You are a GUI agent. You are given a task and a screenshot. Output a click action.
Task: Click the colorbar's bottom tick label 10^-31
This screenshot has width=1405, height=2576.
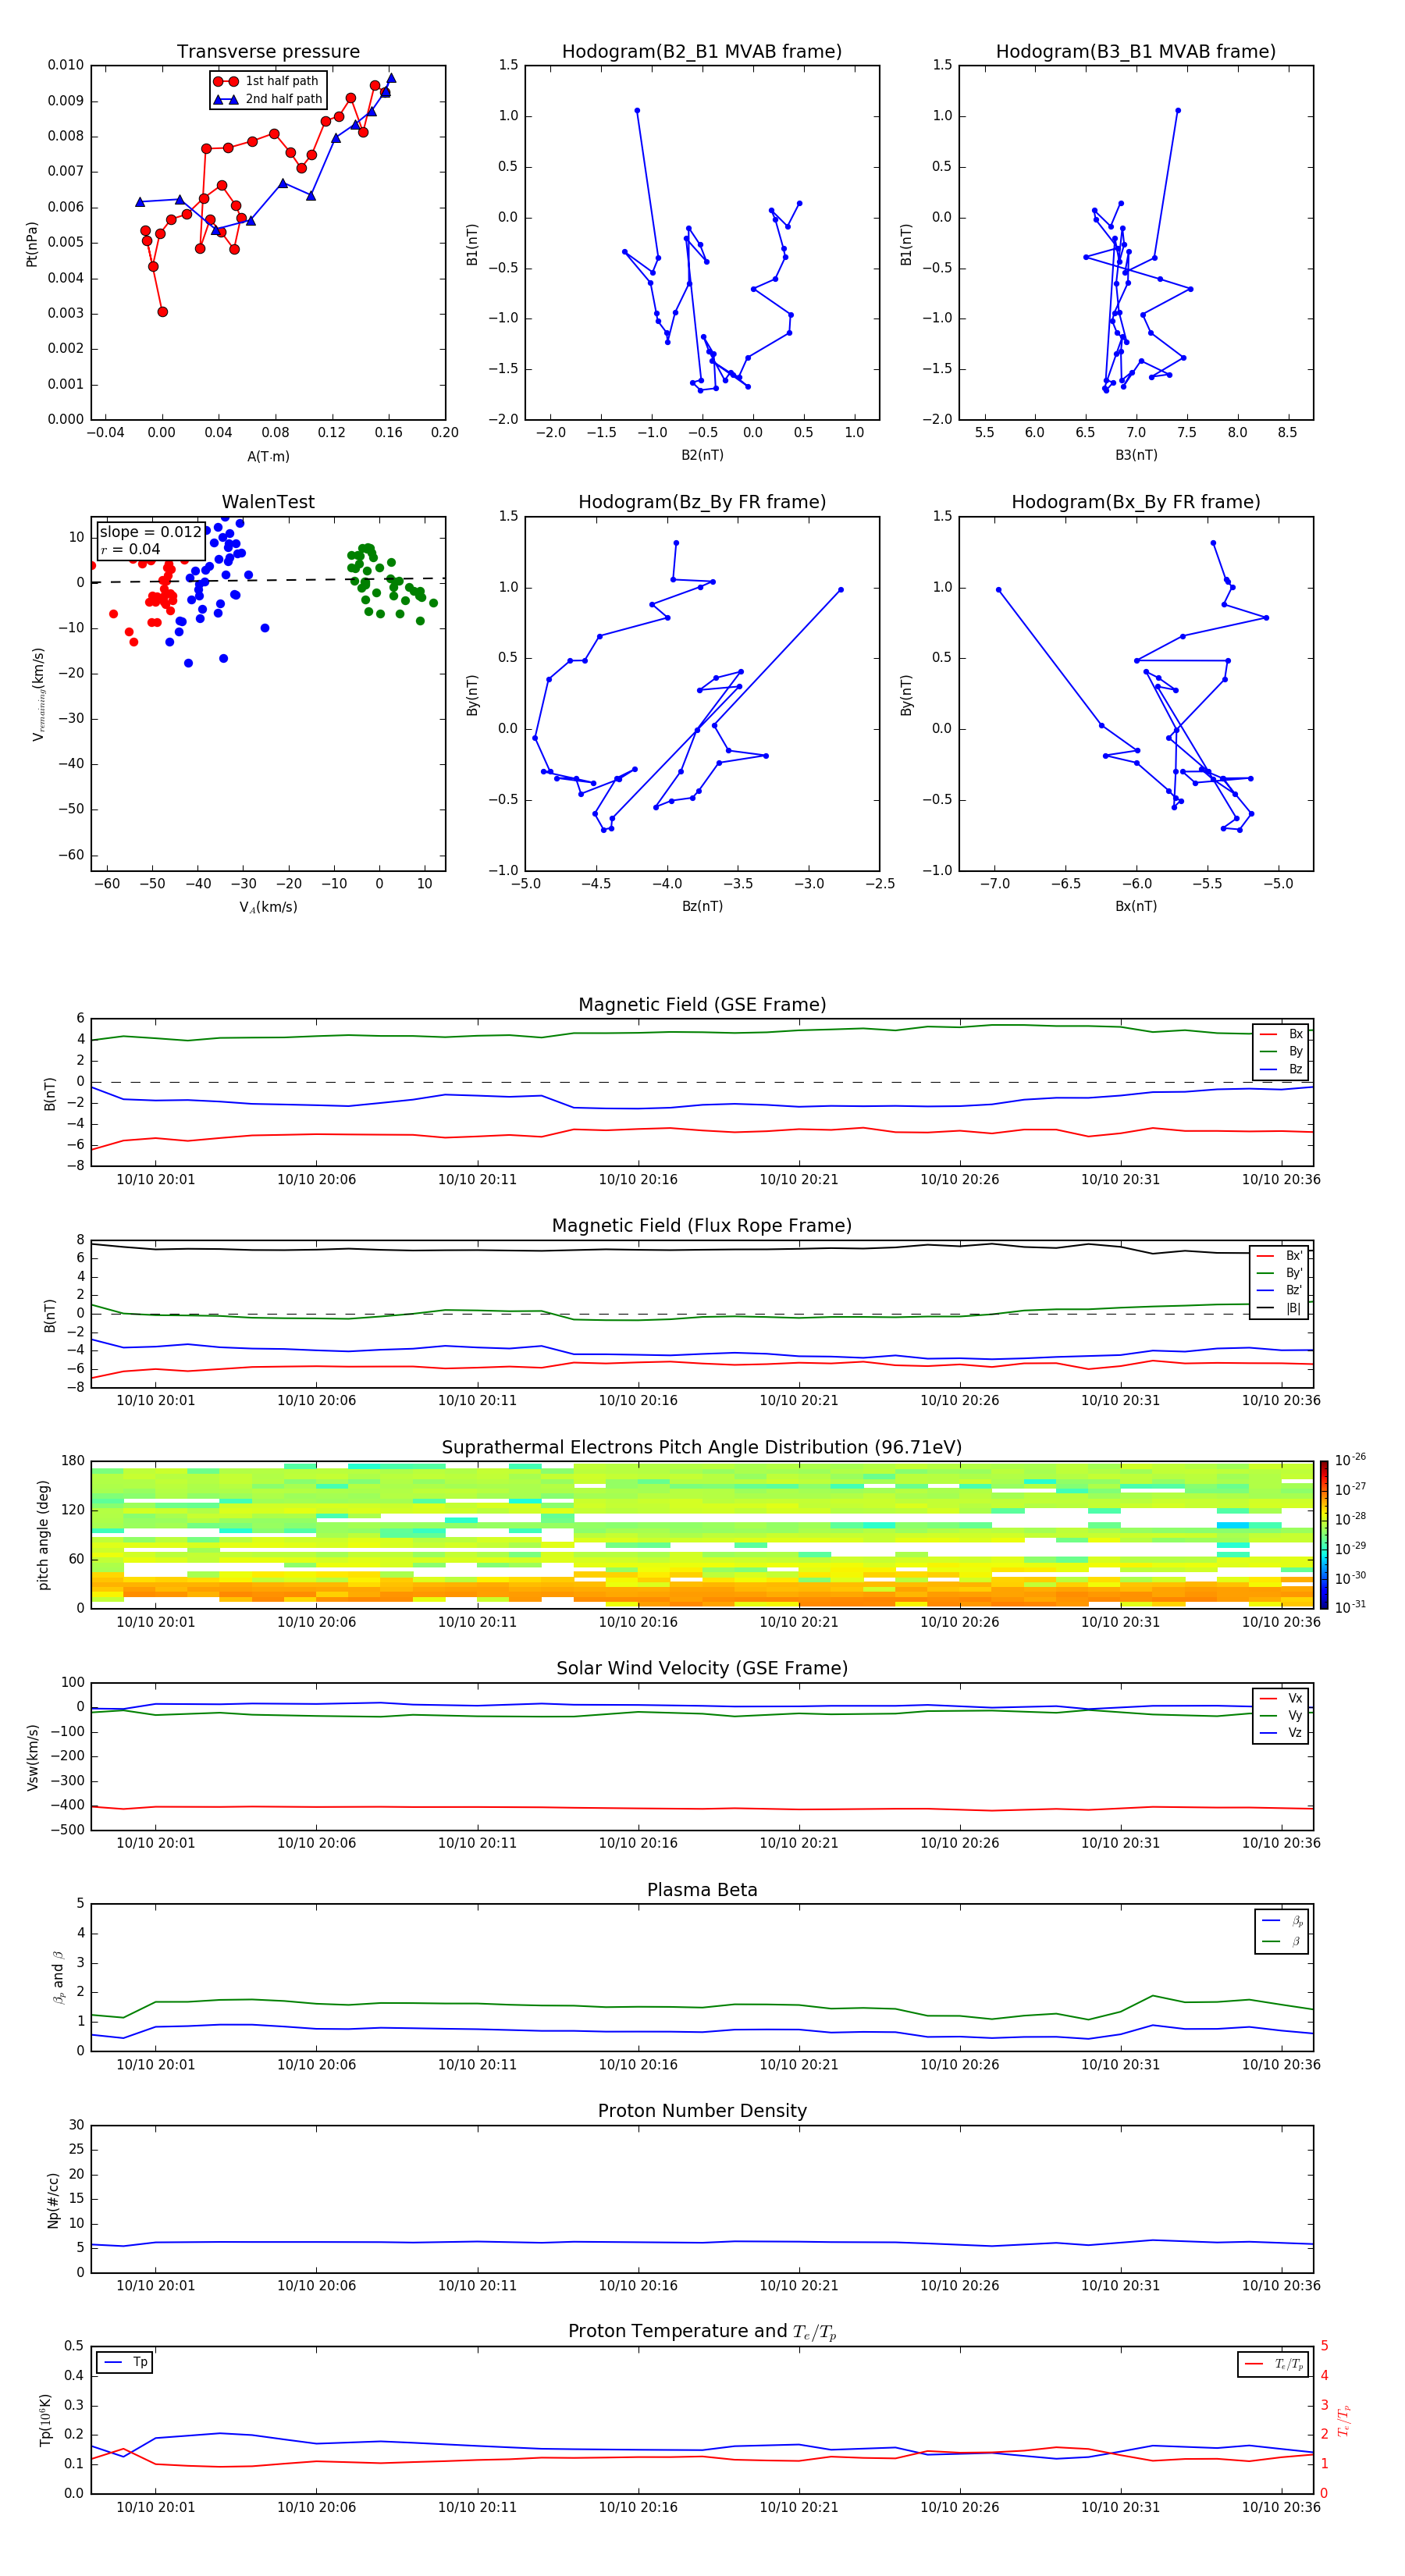(x=1350, y=1607)
